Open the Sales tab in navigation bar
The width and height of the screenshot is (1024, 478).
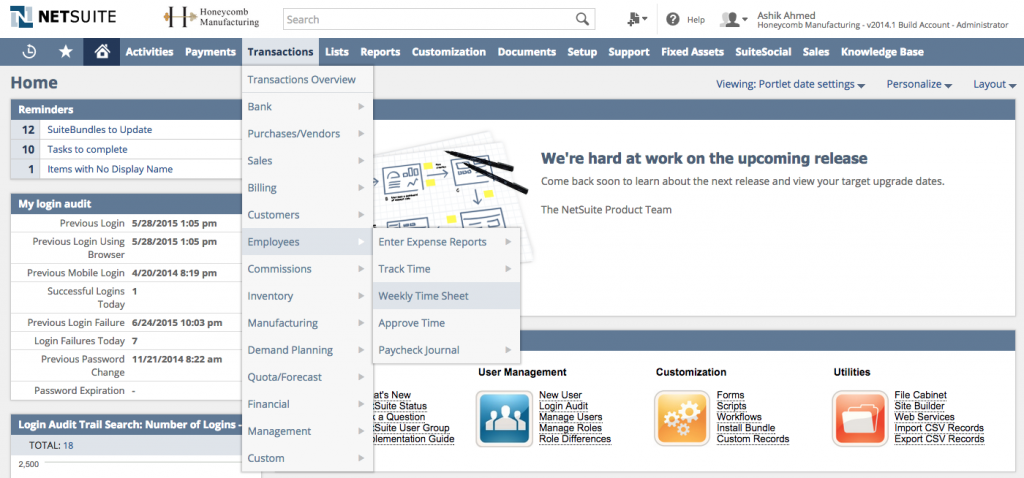[816, 52]
